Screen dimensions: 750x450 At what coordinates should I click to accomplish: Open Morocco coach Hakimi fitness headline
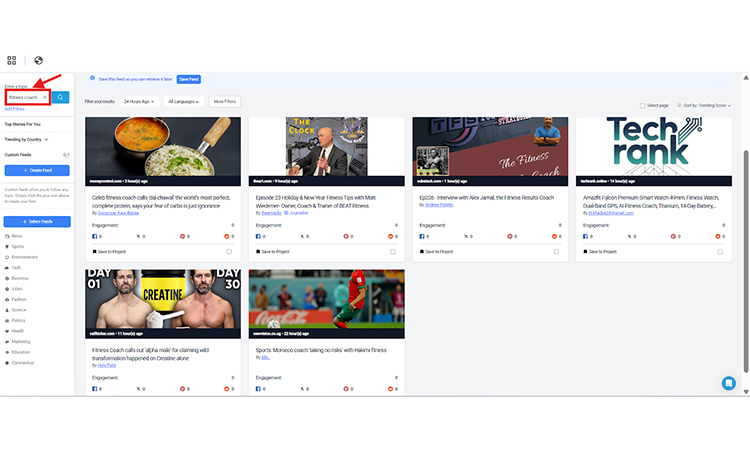click(321, 350)
